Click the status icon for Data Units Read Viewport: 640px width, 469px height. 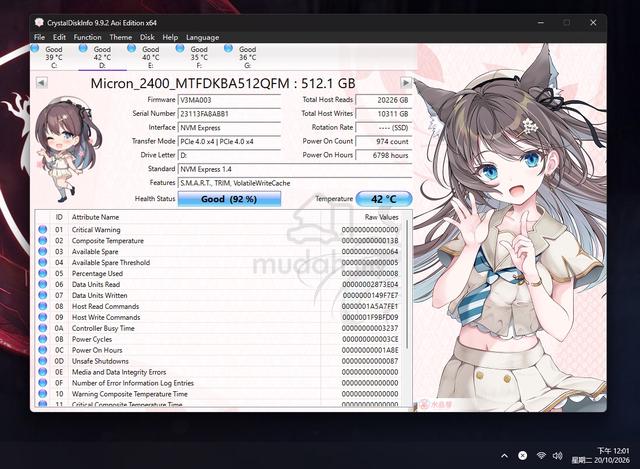point(42,284)
